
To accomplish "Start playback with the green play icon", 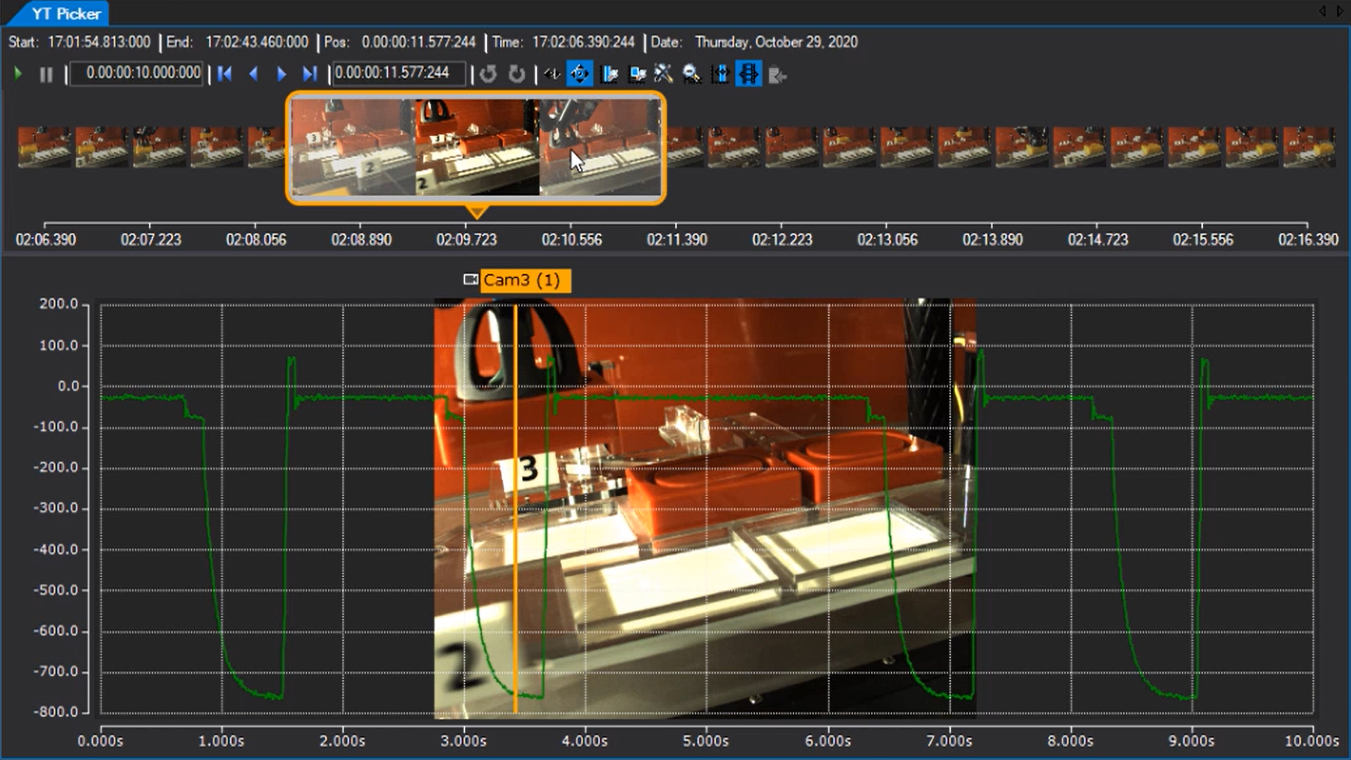I will [x=18, y=74].
